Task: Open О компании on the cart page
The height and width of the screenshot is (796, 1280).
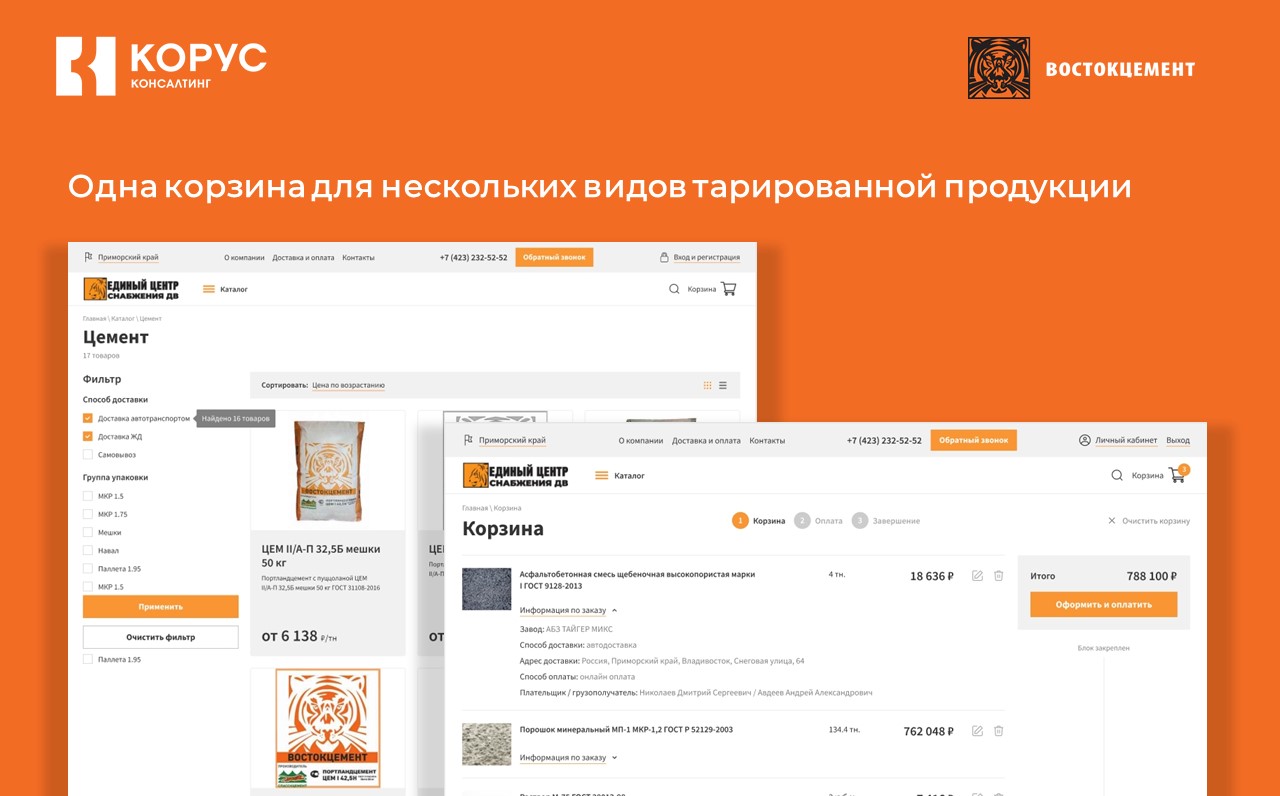Action: (x=641, y=440)
